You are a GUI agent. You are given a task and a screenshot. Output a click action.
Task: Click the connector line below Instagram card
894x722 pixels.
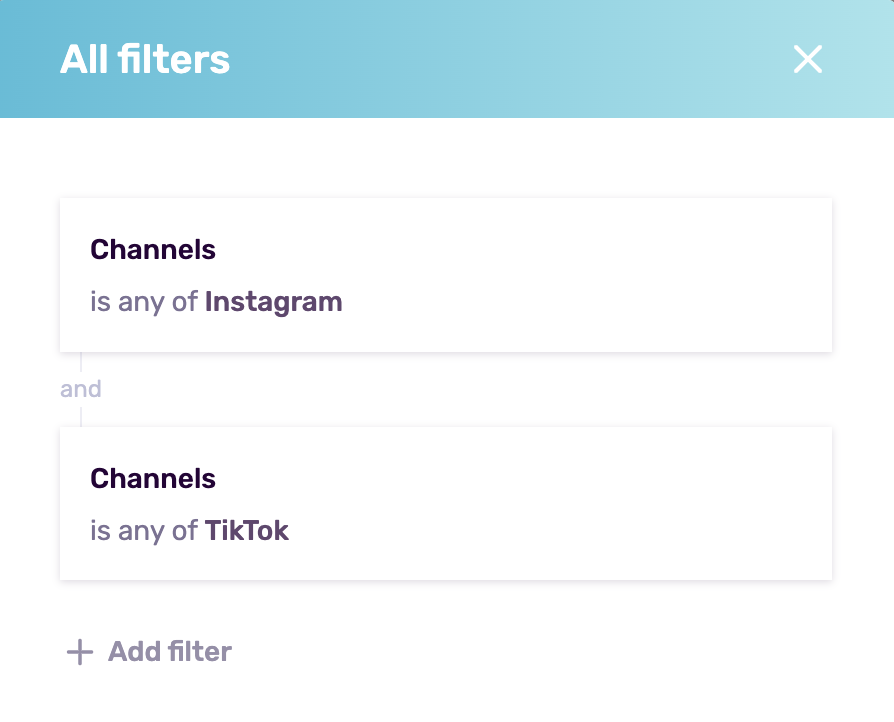pos(81,362)
